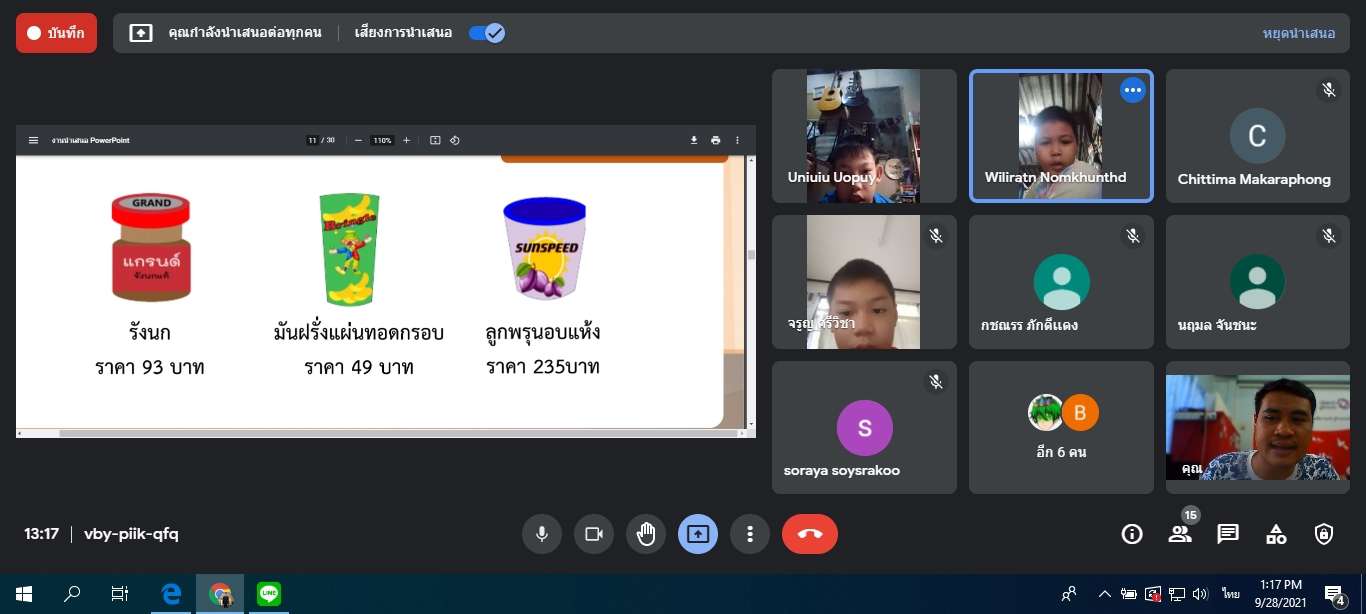Toggle the microphone in the call controls

[541, 534]
